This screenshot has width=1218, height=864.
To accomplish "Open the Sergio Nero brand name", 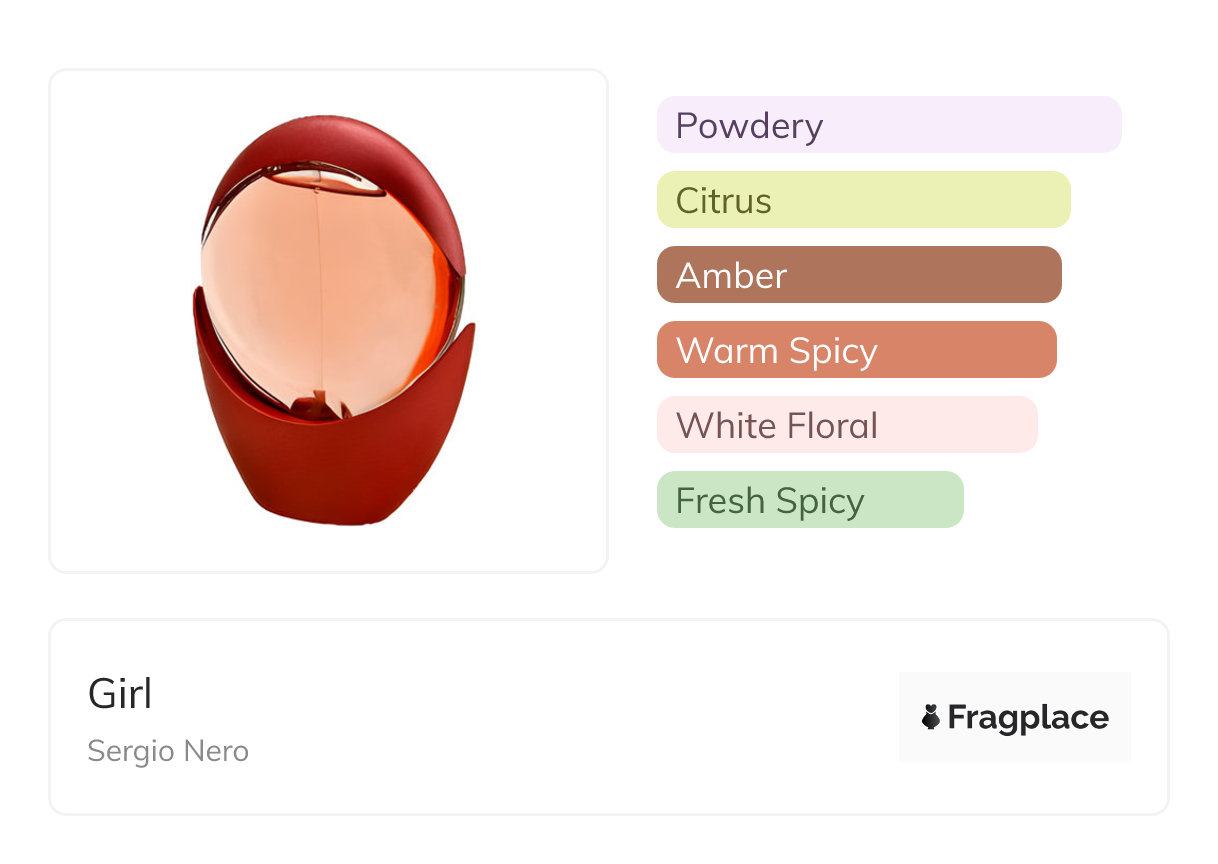I will tap(168, 751).
